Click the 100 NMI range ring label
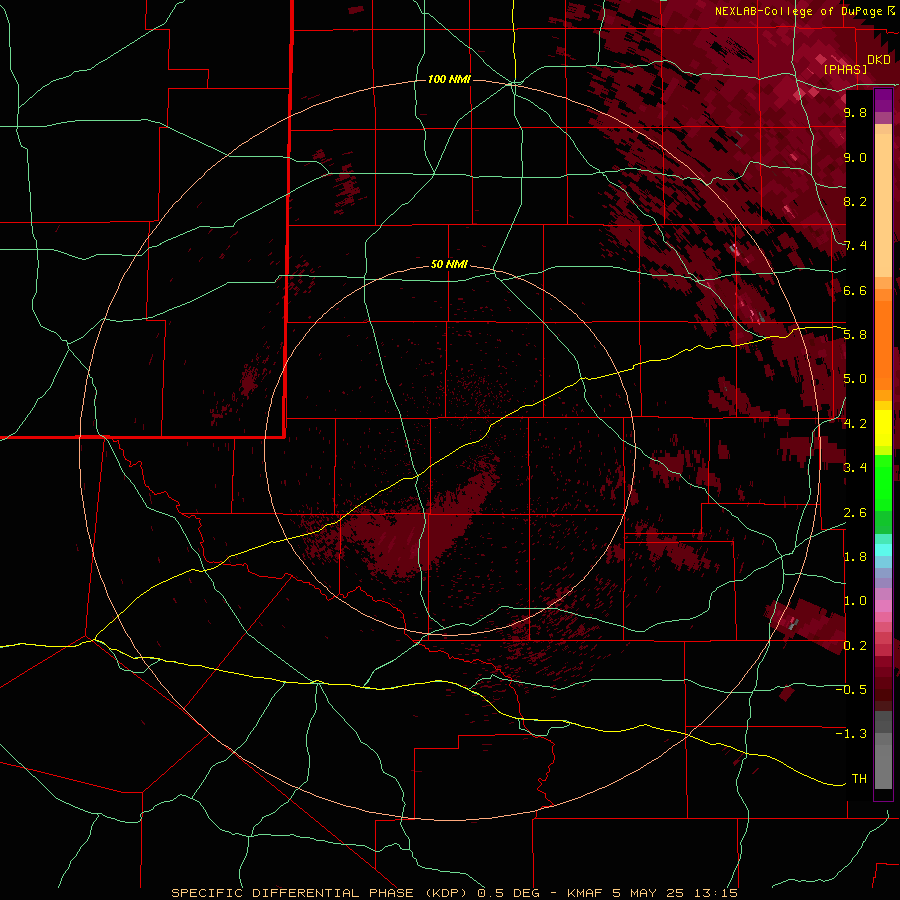900x900 pixels. coord(449,79)
